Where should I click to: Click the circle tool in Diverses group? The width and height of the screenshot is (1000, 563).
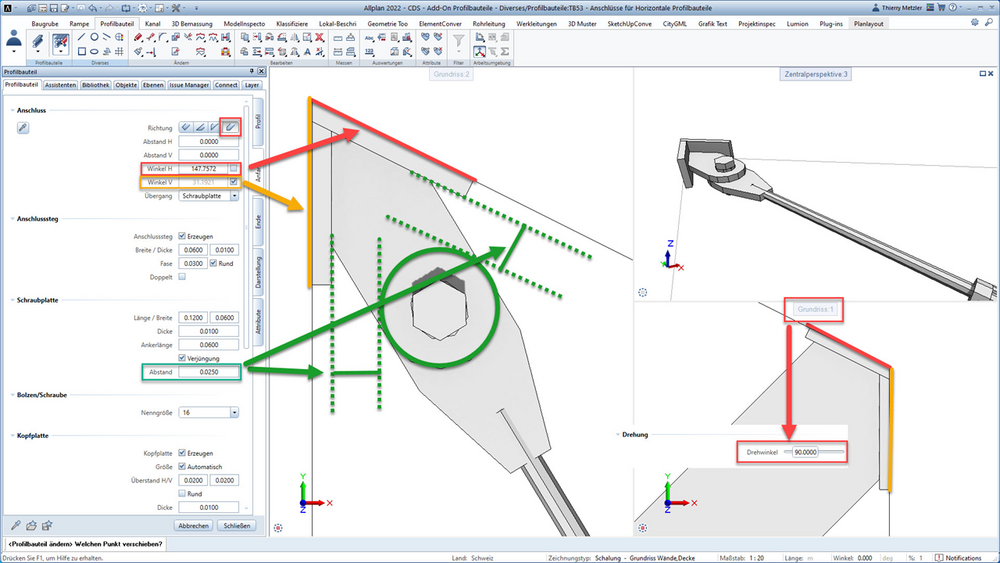click(94, 38)
